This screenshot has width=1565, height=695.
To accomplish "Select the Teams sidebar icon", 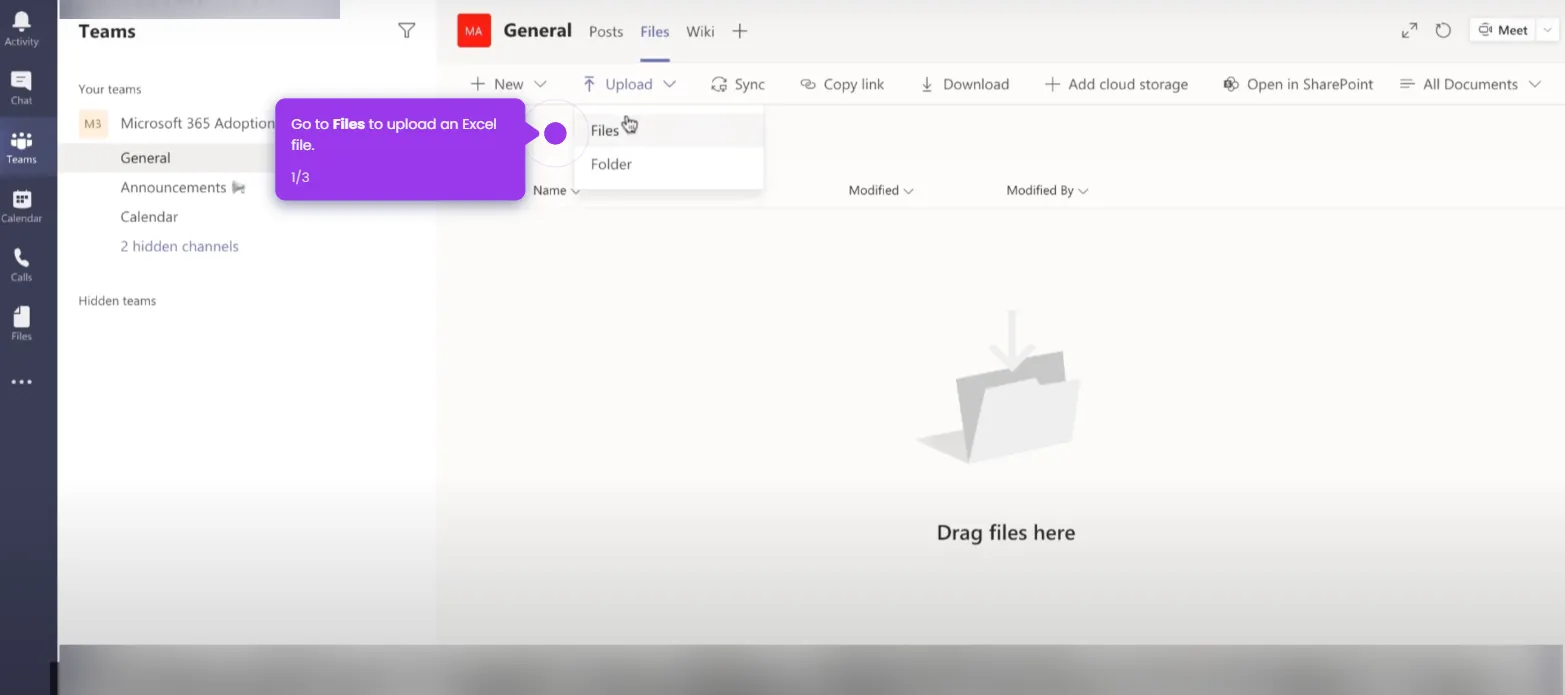I will (x=21, y=147).
